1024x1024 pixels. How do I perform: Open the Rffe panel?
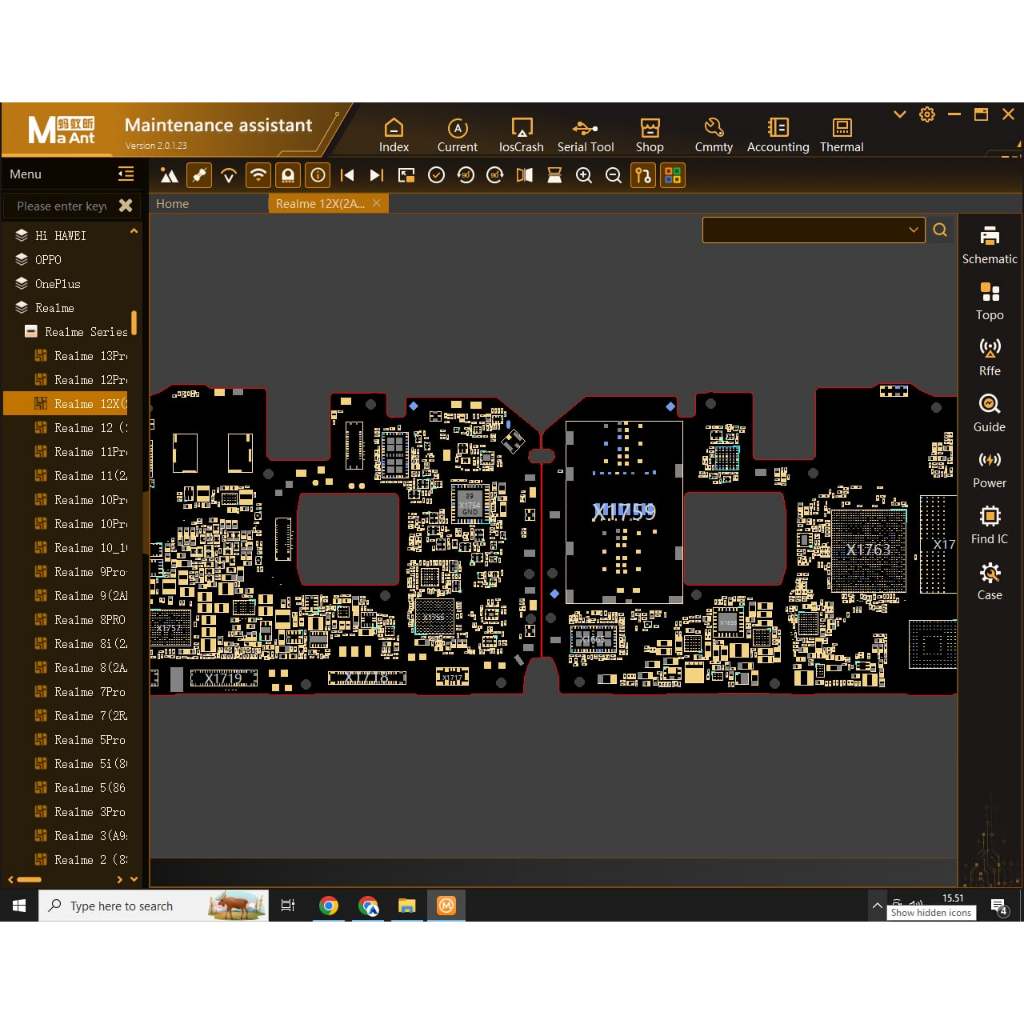989,356
